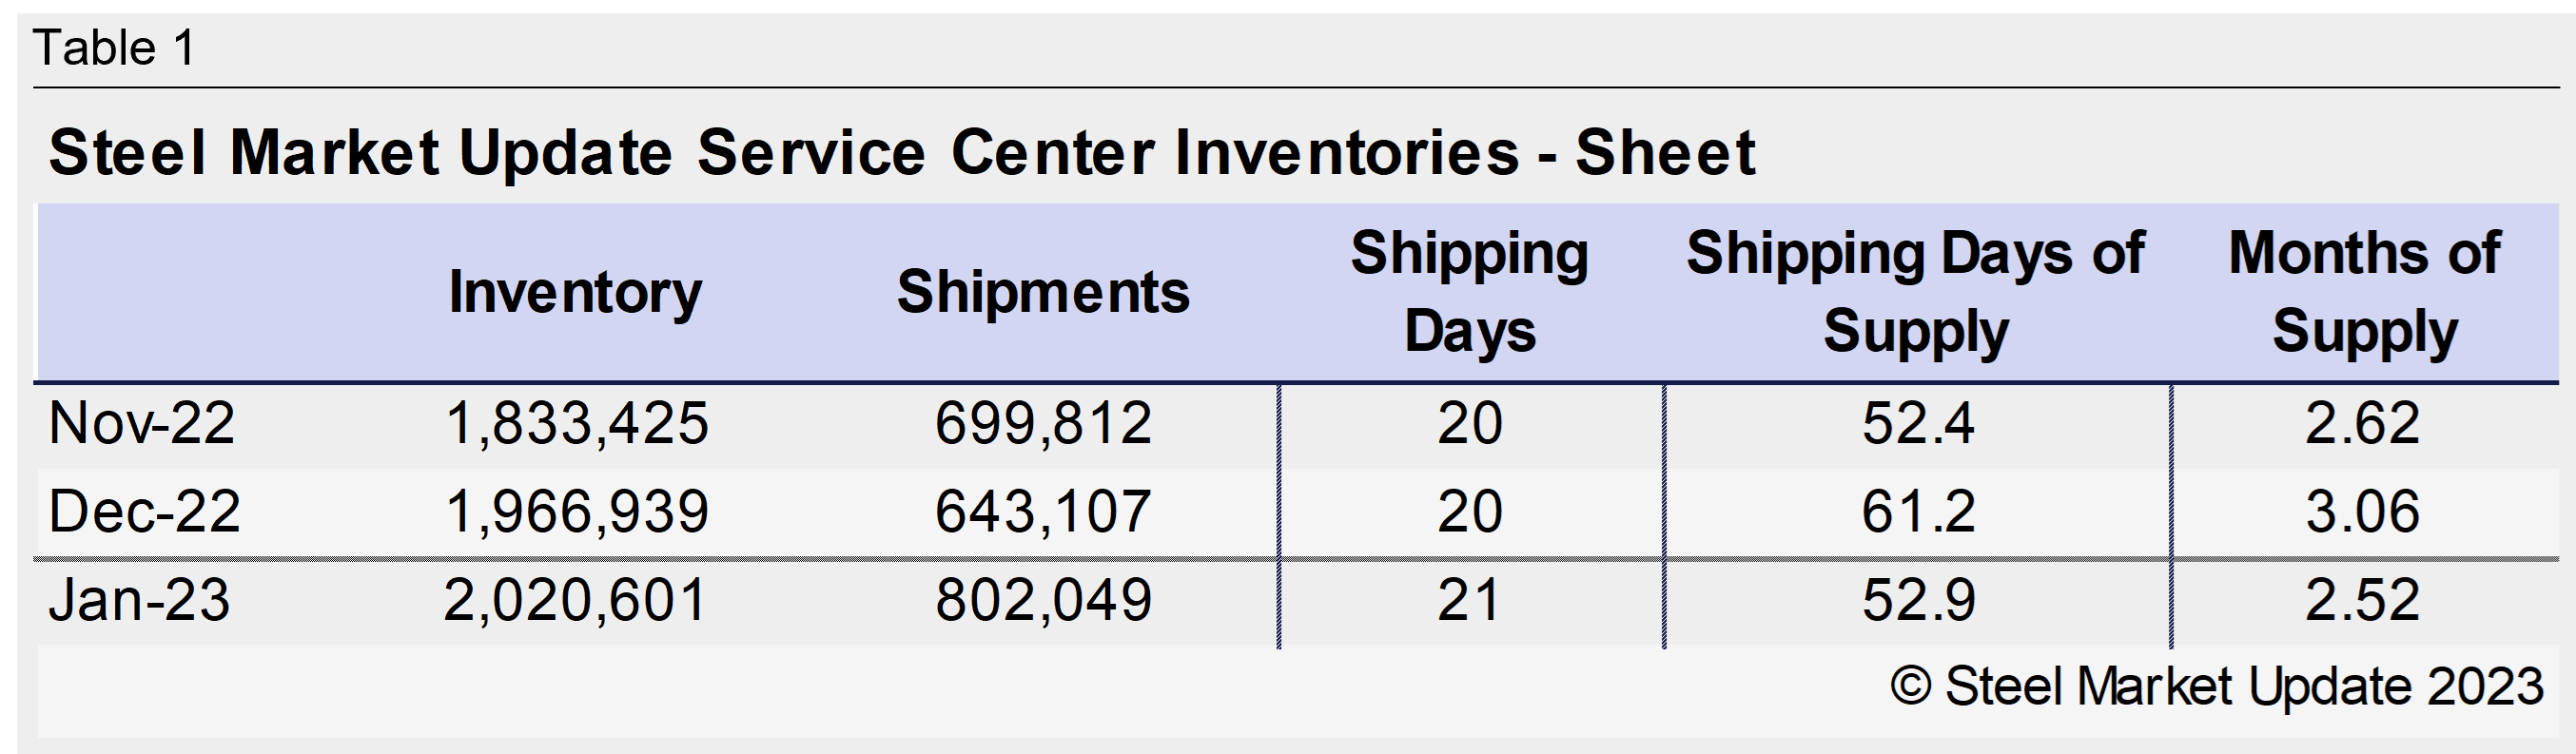Select the Jan-23 row label
2576x754 pixels.
139,600
